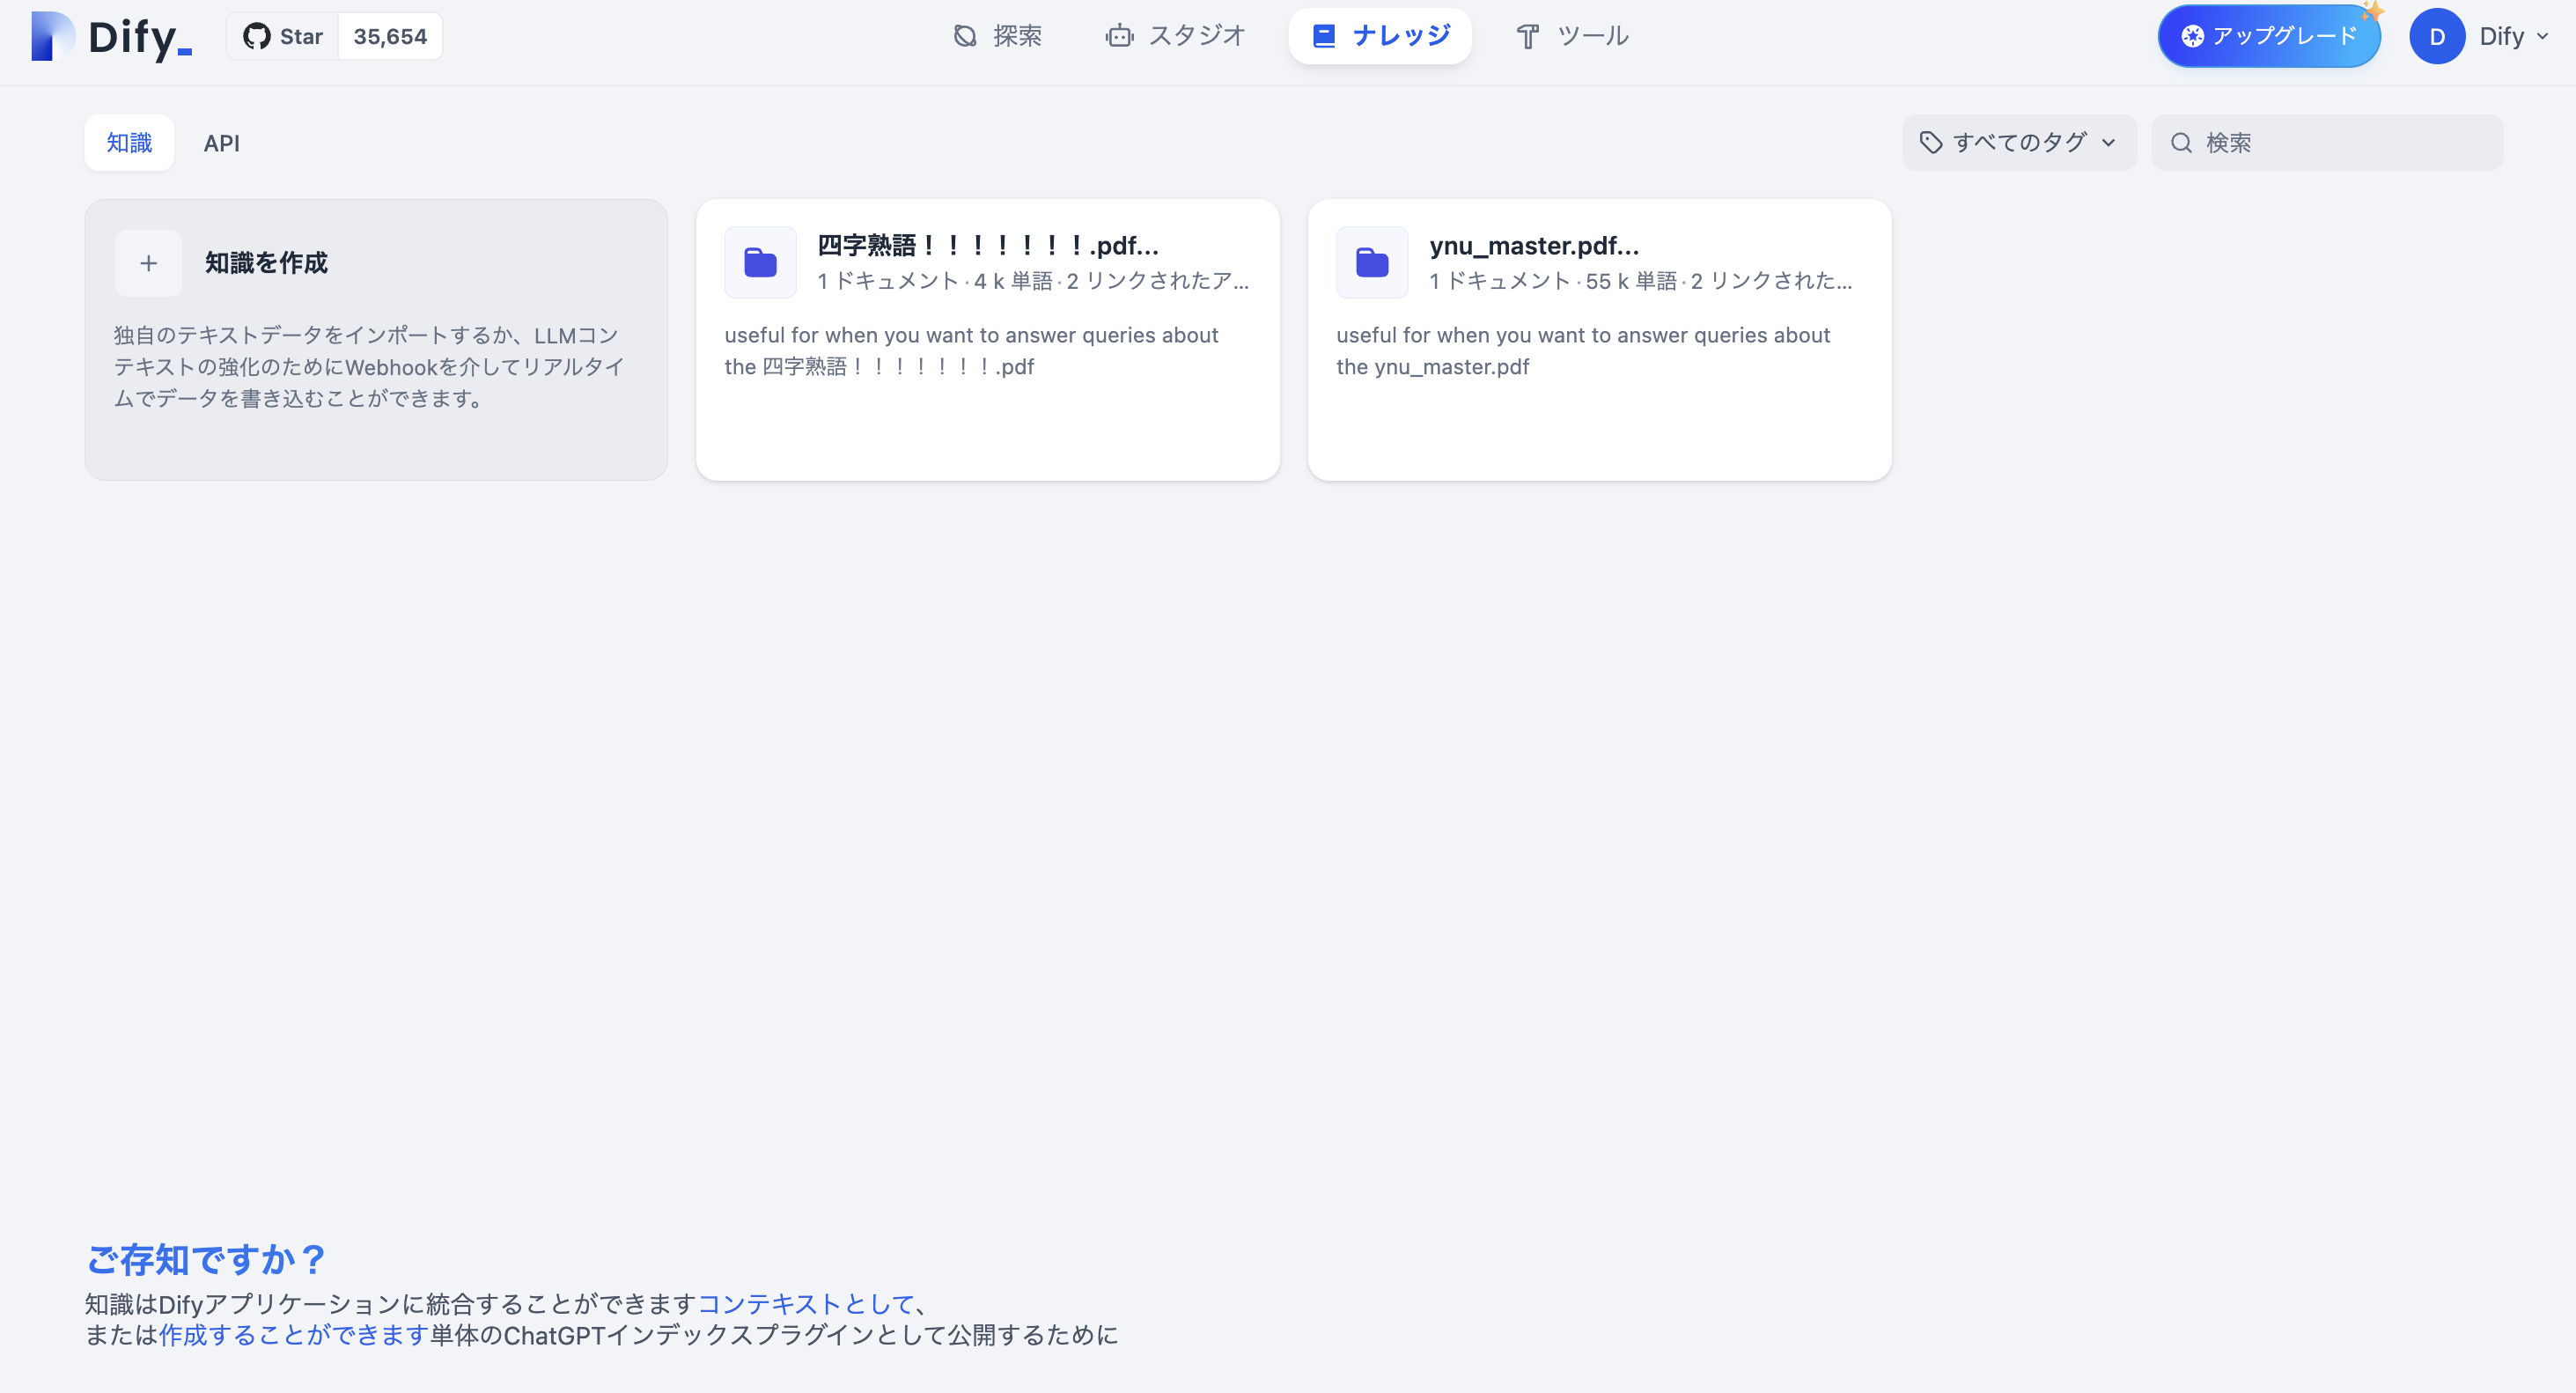The height and width of the screenshot is (1393, 2576).
Task: Click the plus icon to create knowledge
Action: pyautogui.click(x=148, y=263)
